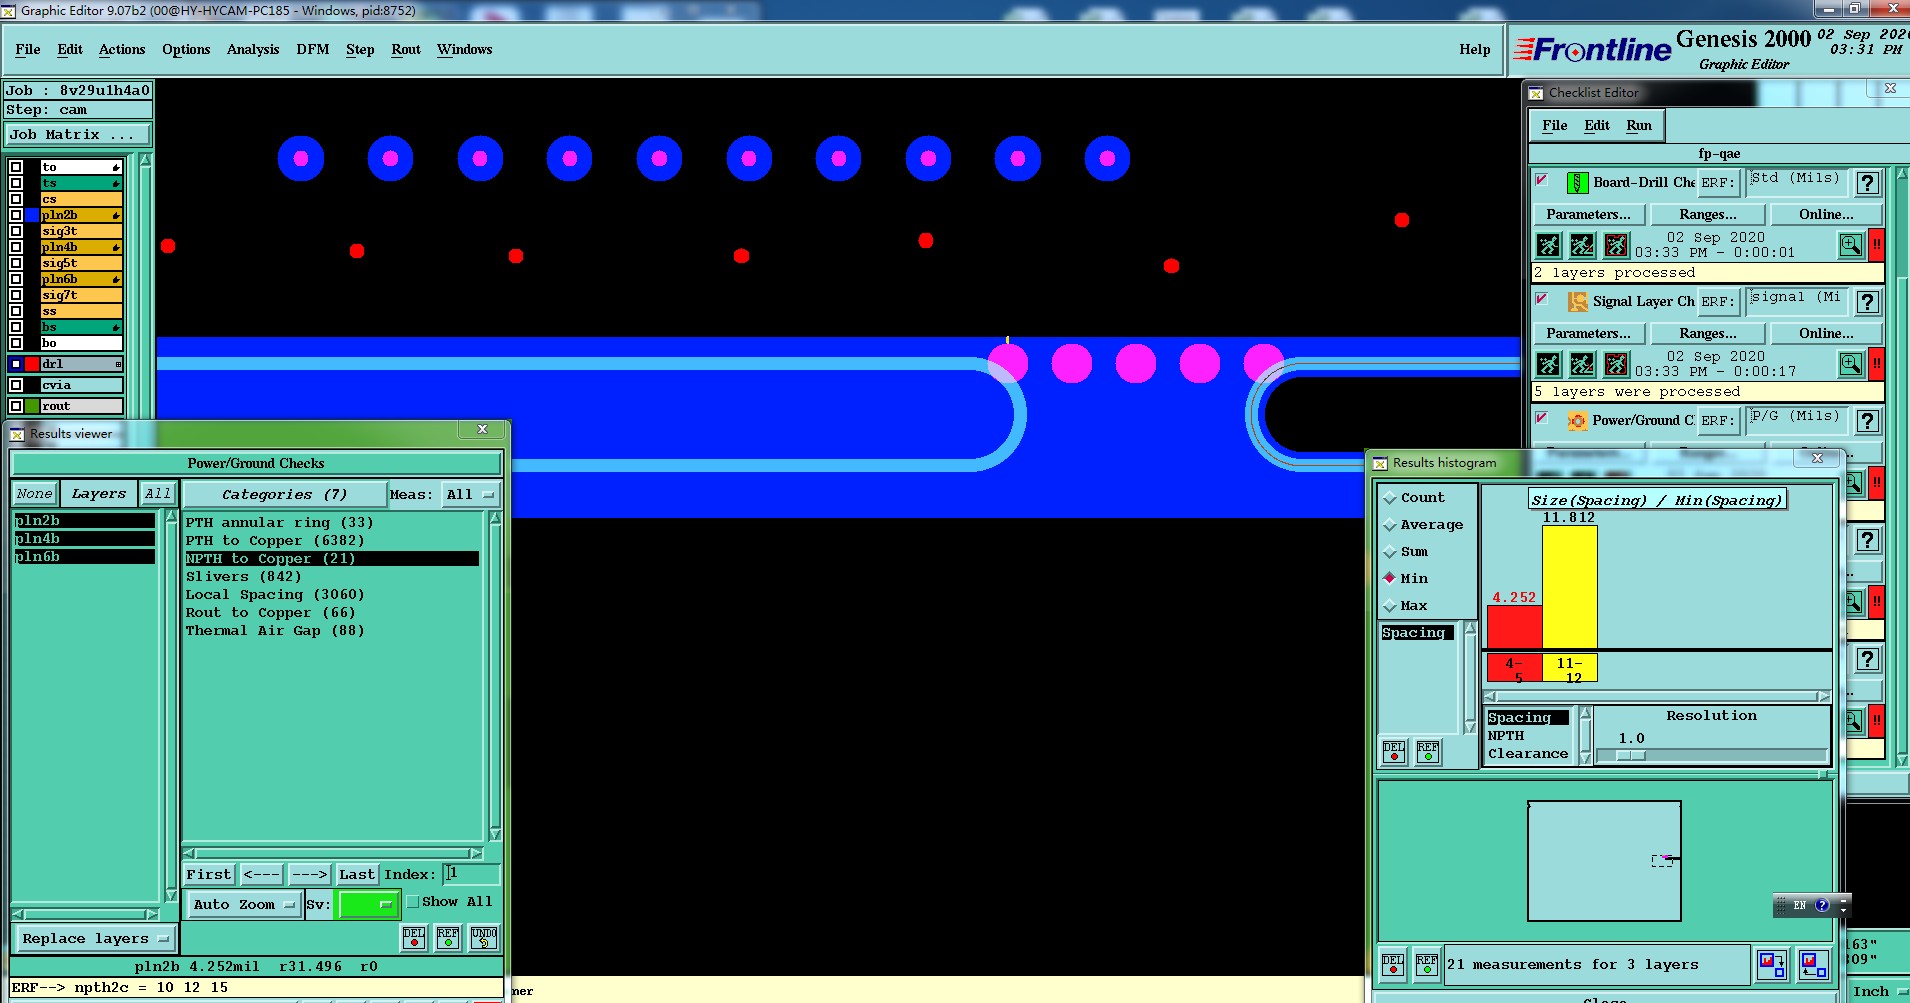Image resolution: width=1910 pixels, height=1003 pixels.
Task: Click DEL icon in Results viewer bottom
Action: [414, 937]
